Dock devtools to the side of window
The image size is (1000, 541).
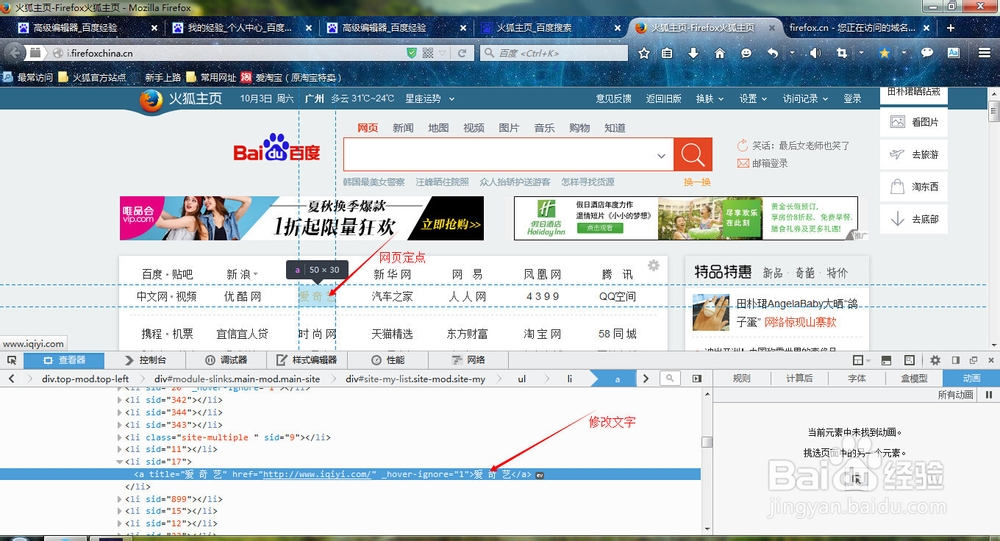(955, 360)
